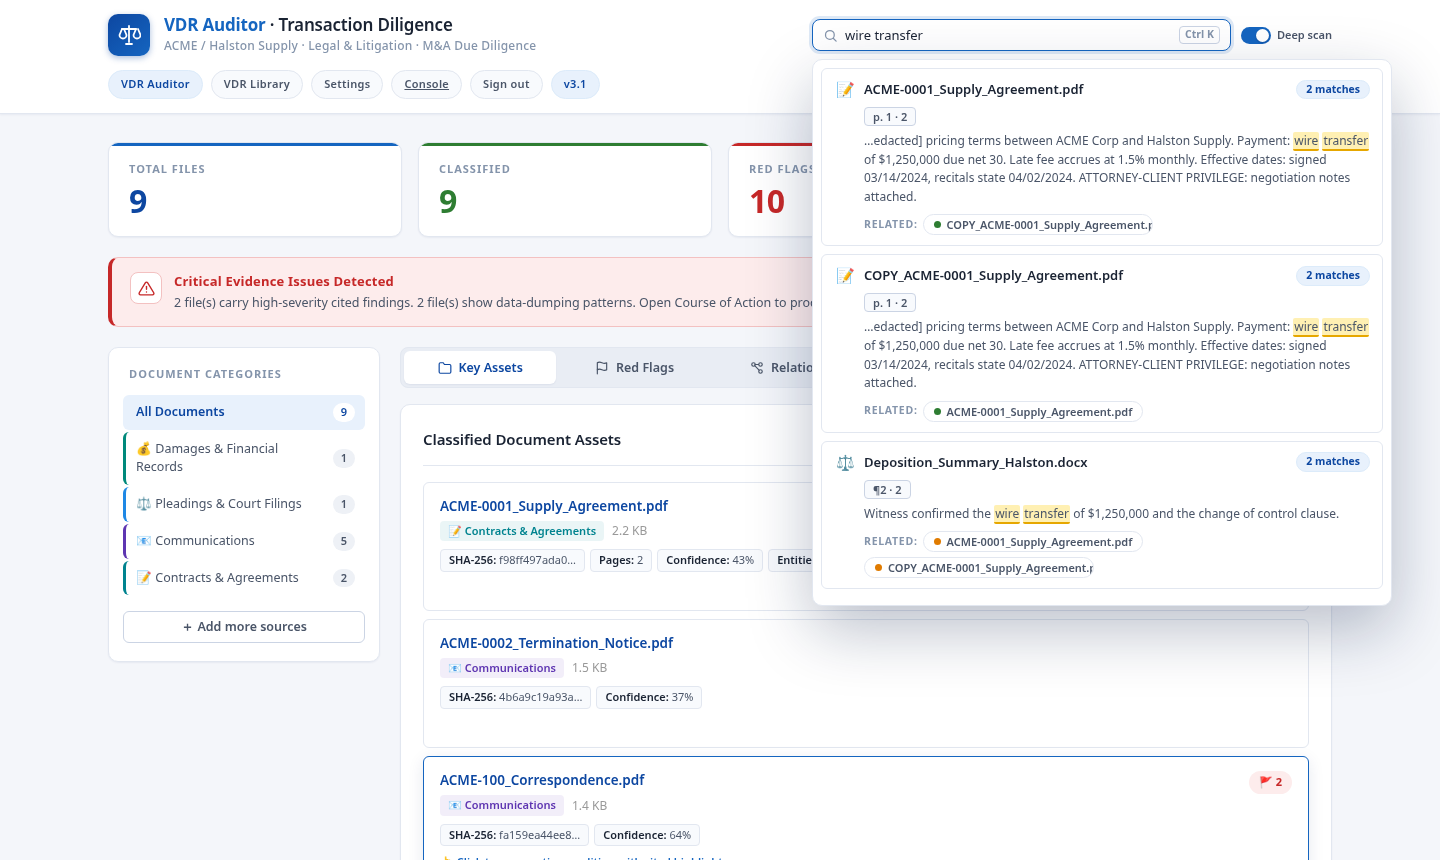Click the envelope icon of the Communications category
Screen dimensions: 1440x860
144,541
